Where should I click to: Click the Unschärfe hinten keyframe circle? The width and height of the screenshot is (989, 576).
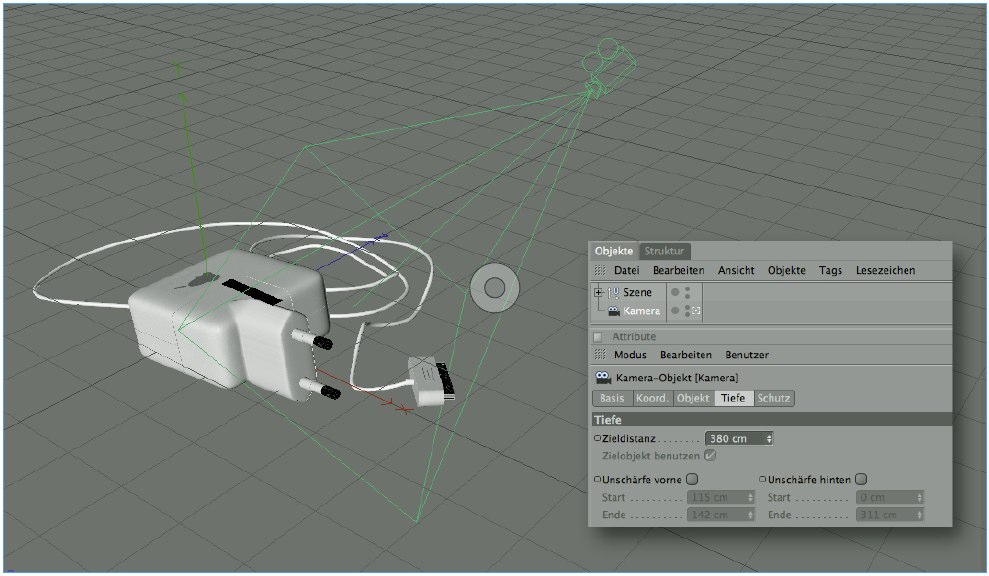(x=763, y=479)
